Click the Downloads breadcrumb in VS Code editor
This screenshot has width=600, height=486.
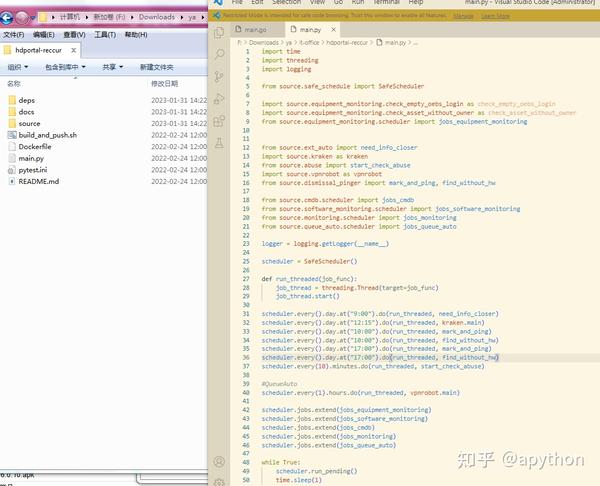[x=264, y=42]
